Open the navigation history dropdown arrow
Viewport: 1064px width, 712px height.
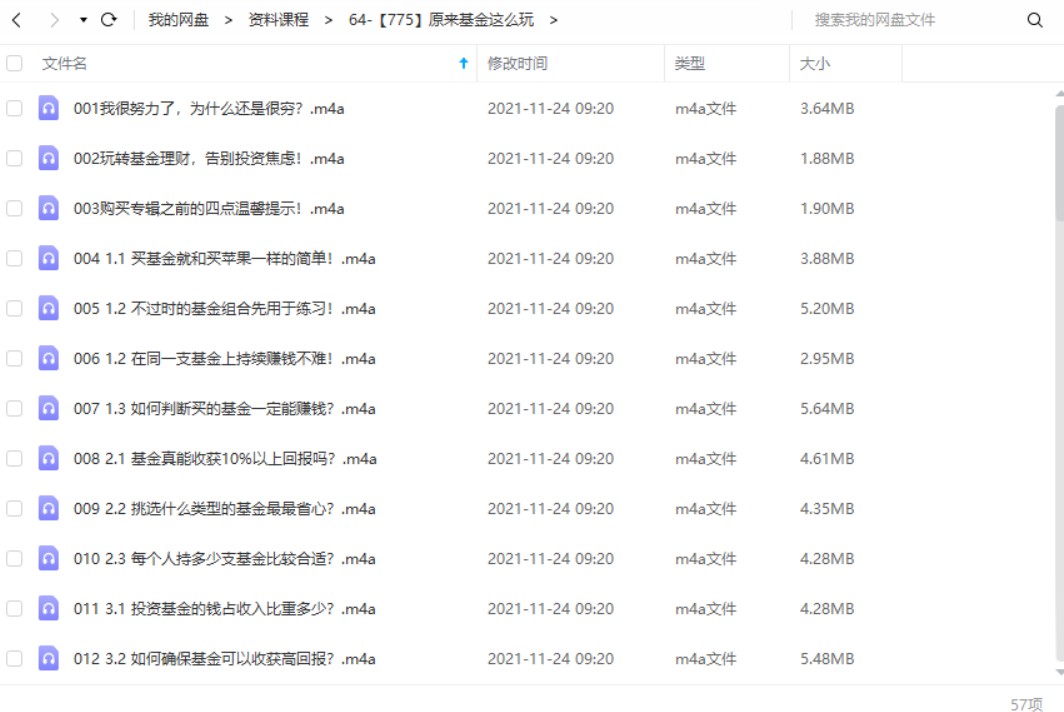(83, 18)
